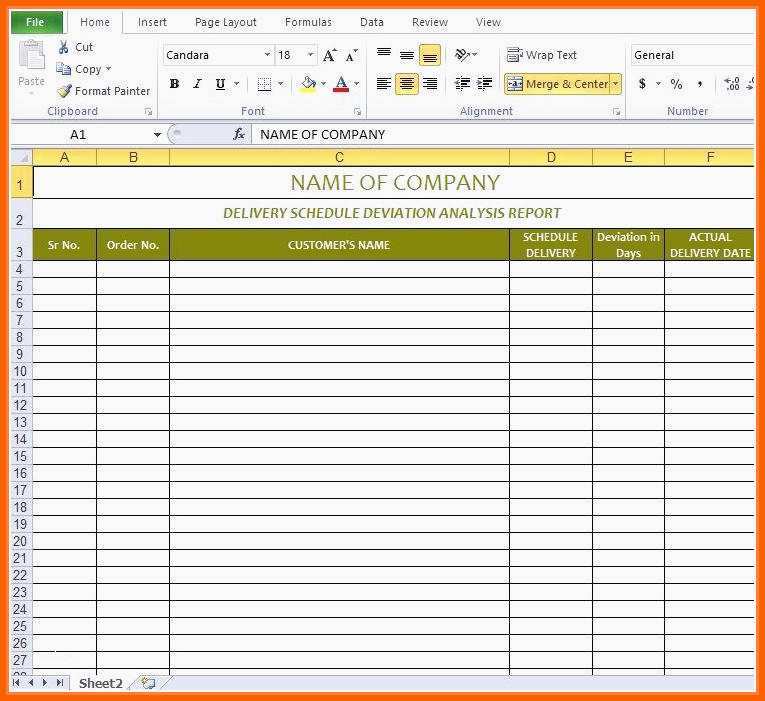This screenshot has width=765, height=701.
Task: Toggle Wrap Text on the cell
Action: click(542, 55)
